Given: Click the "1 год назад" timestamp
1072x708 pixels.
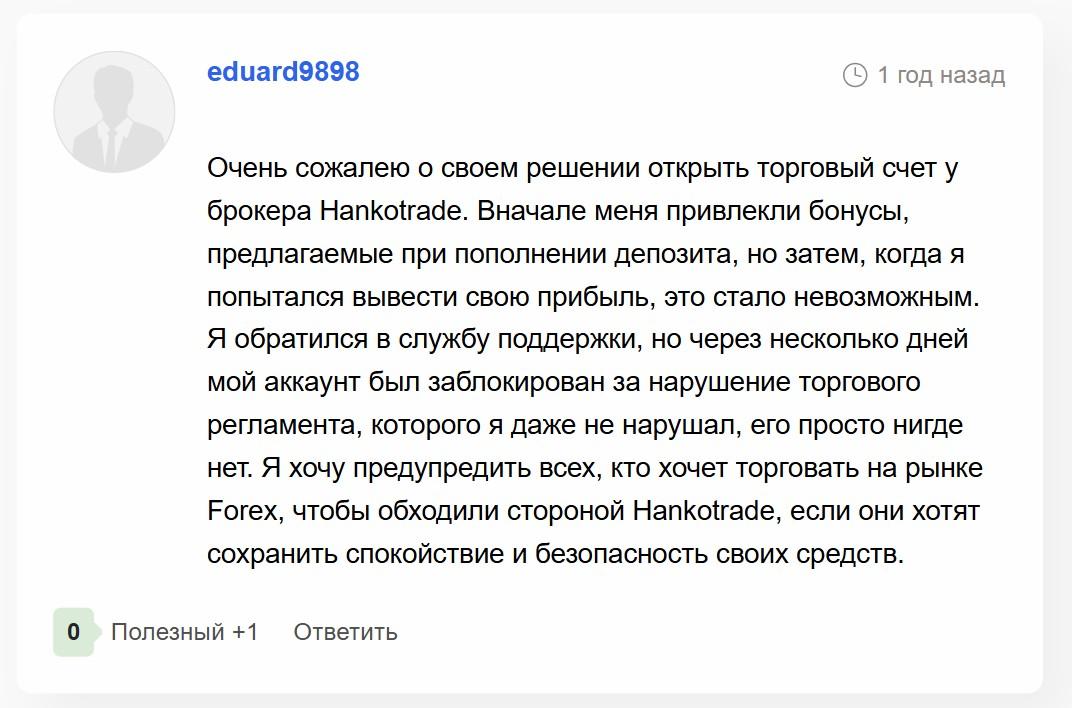Looking at the screenshot, I should click(x=941, y=75).
